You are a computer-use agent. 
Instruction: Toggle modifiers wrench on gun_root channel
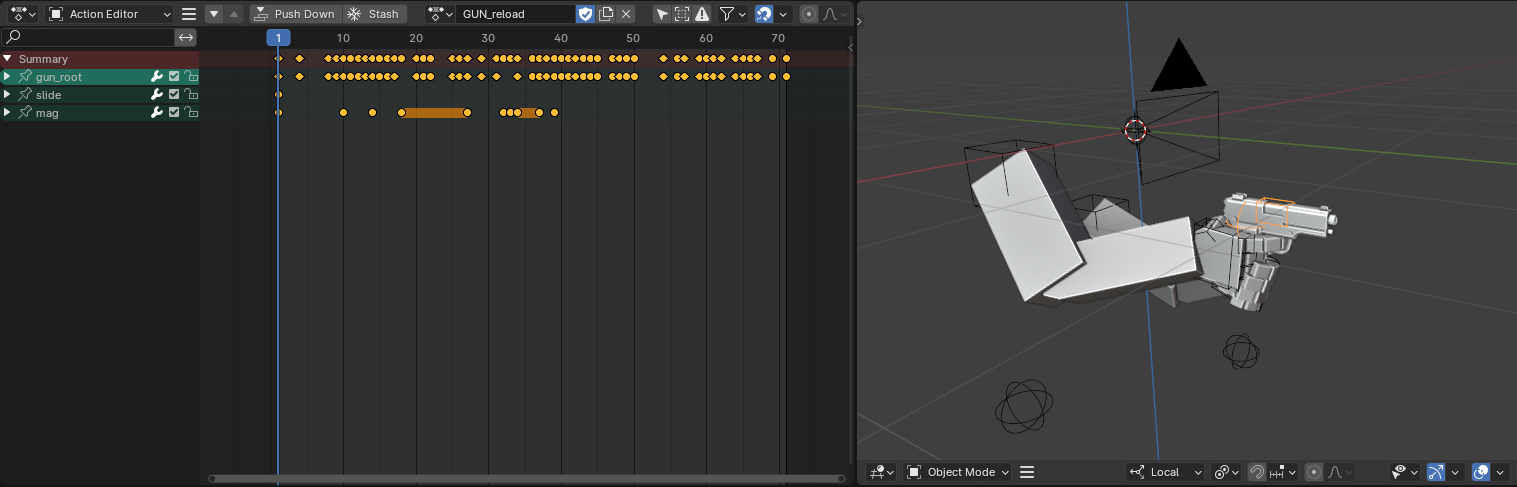157,77
